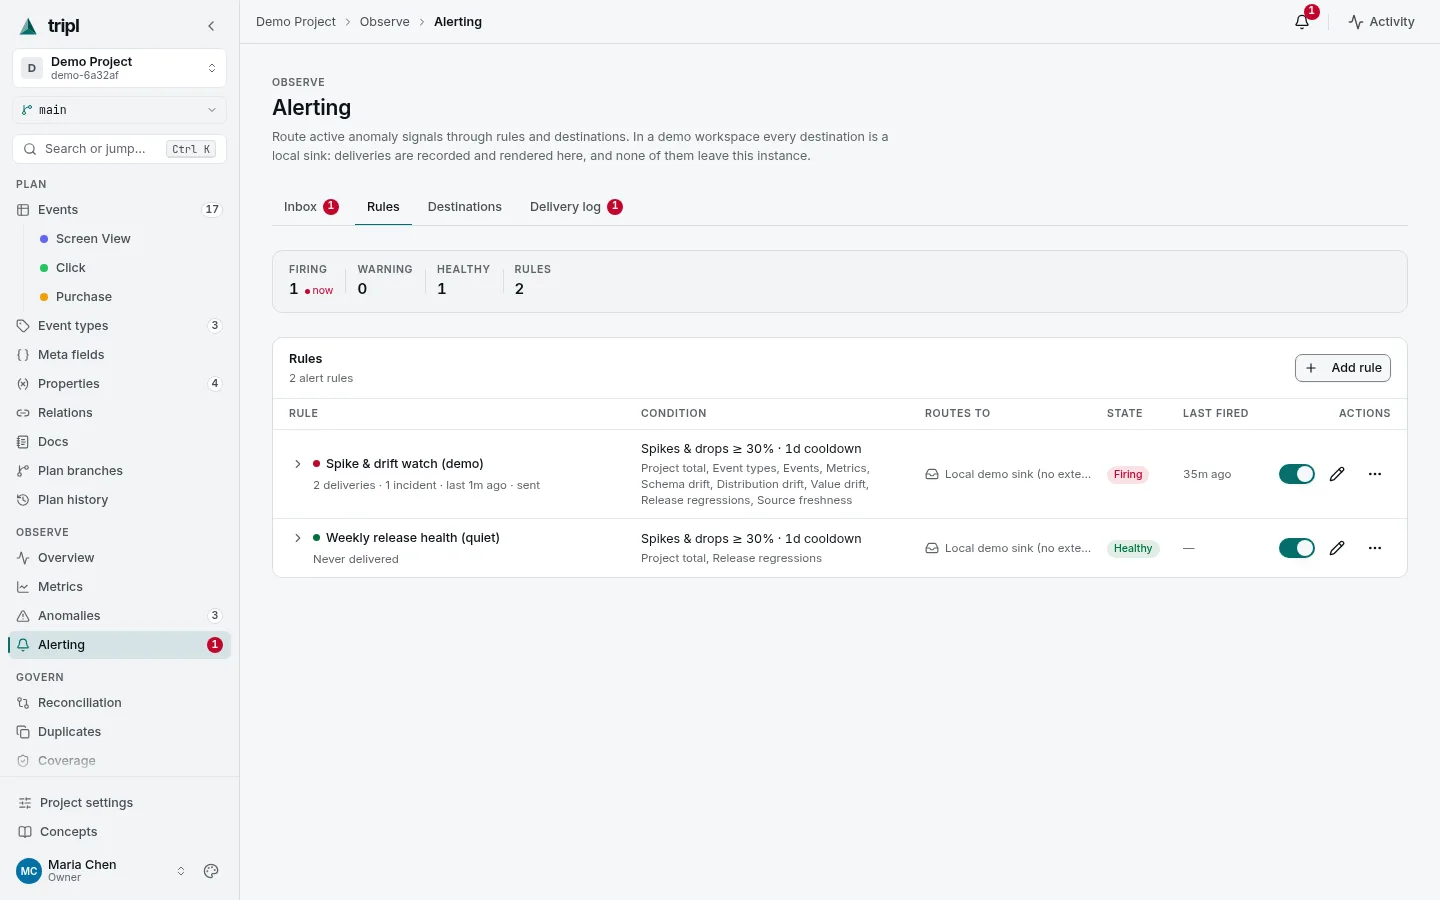Screen dimensions: 1440x900
Task: Edit the Spike & drift watch rule
Action: pos(1337,474)
